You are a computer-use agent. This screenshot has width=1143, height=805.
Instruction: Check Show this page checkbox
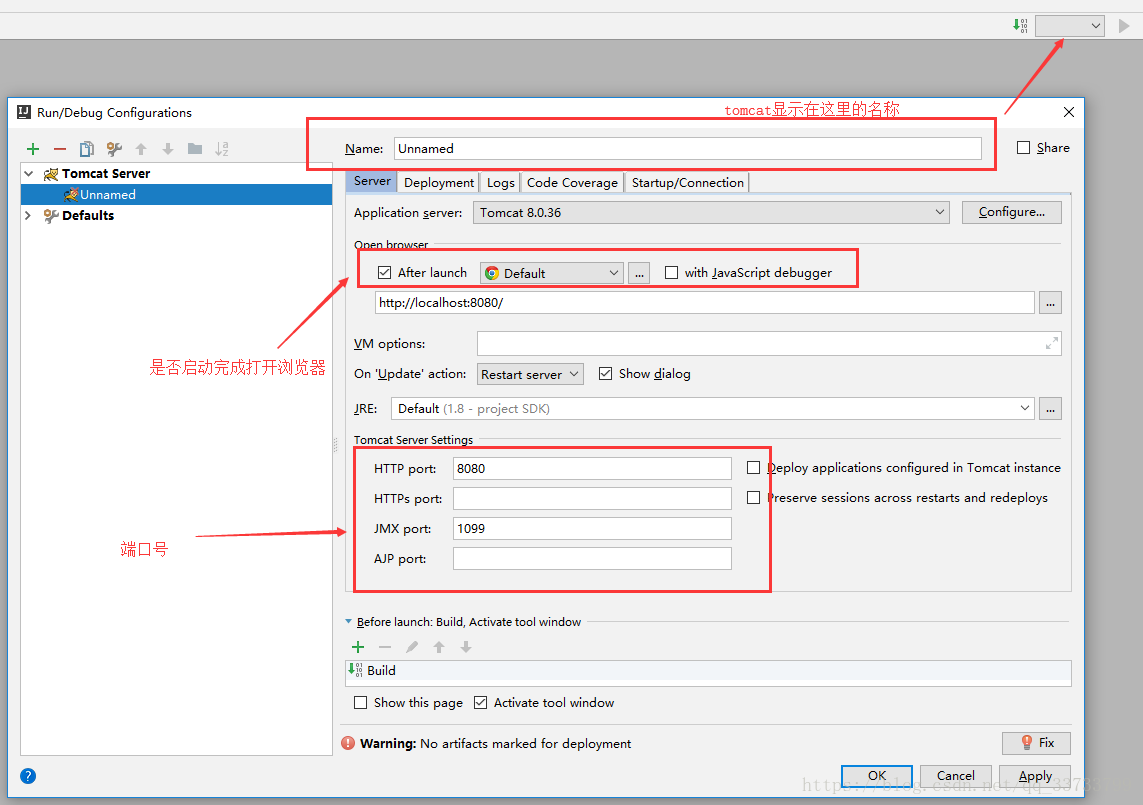click(360, 703)
